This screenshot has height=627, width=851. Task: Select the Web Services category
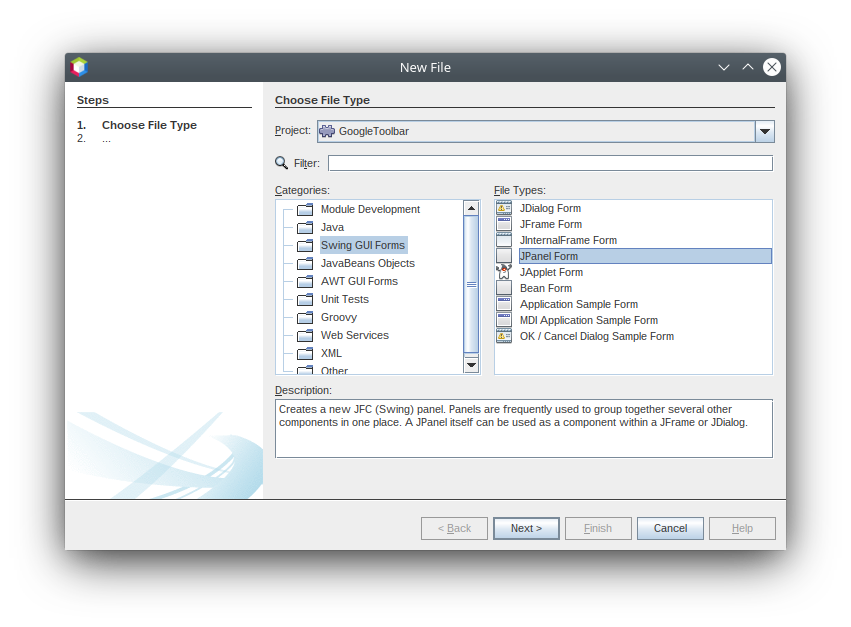click(354, 335)
